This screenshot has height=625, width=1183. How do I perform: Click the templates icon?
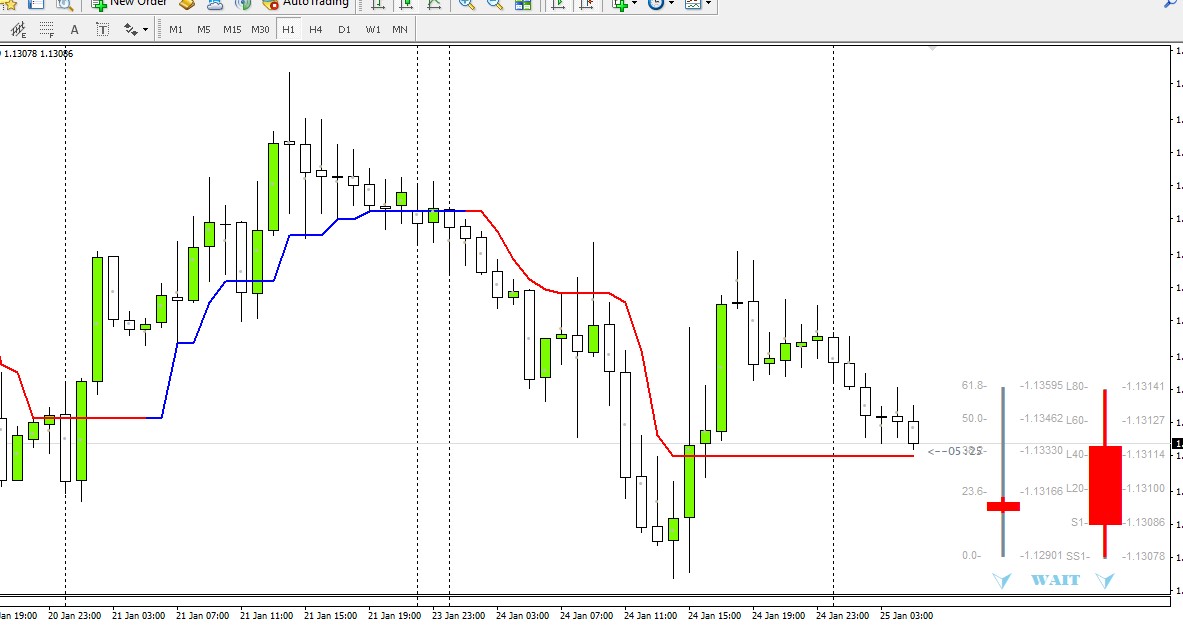692,4
